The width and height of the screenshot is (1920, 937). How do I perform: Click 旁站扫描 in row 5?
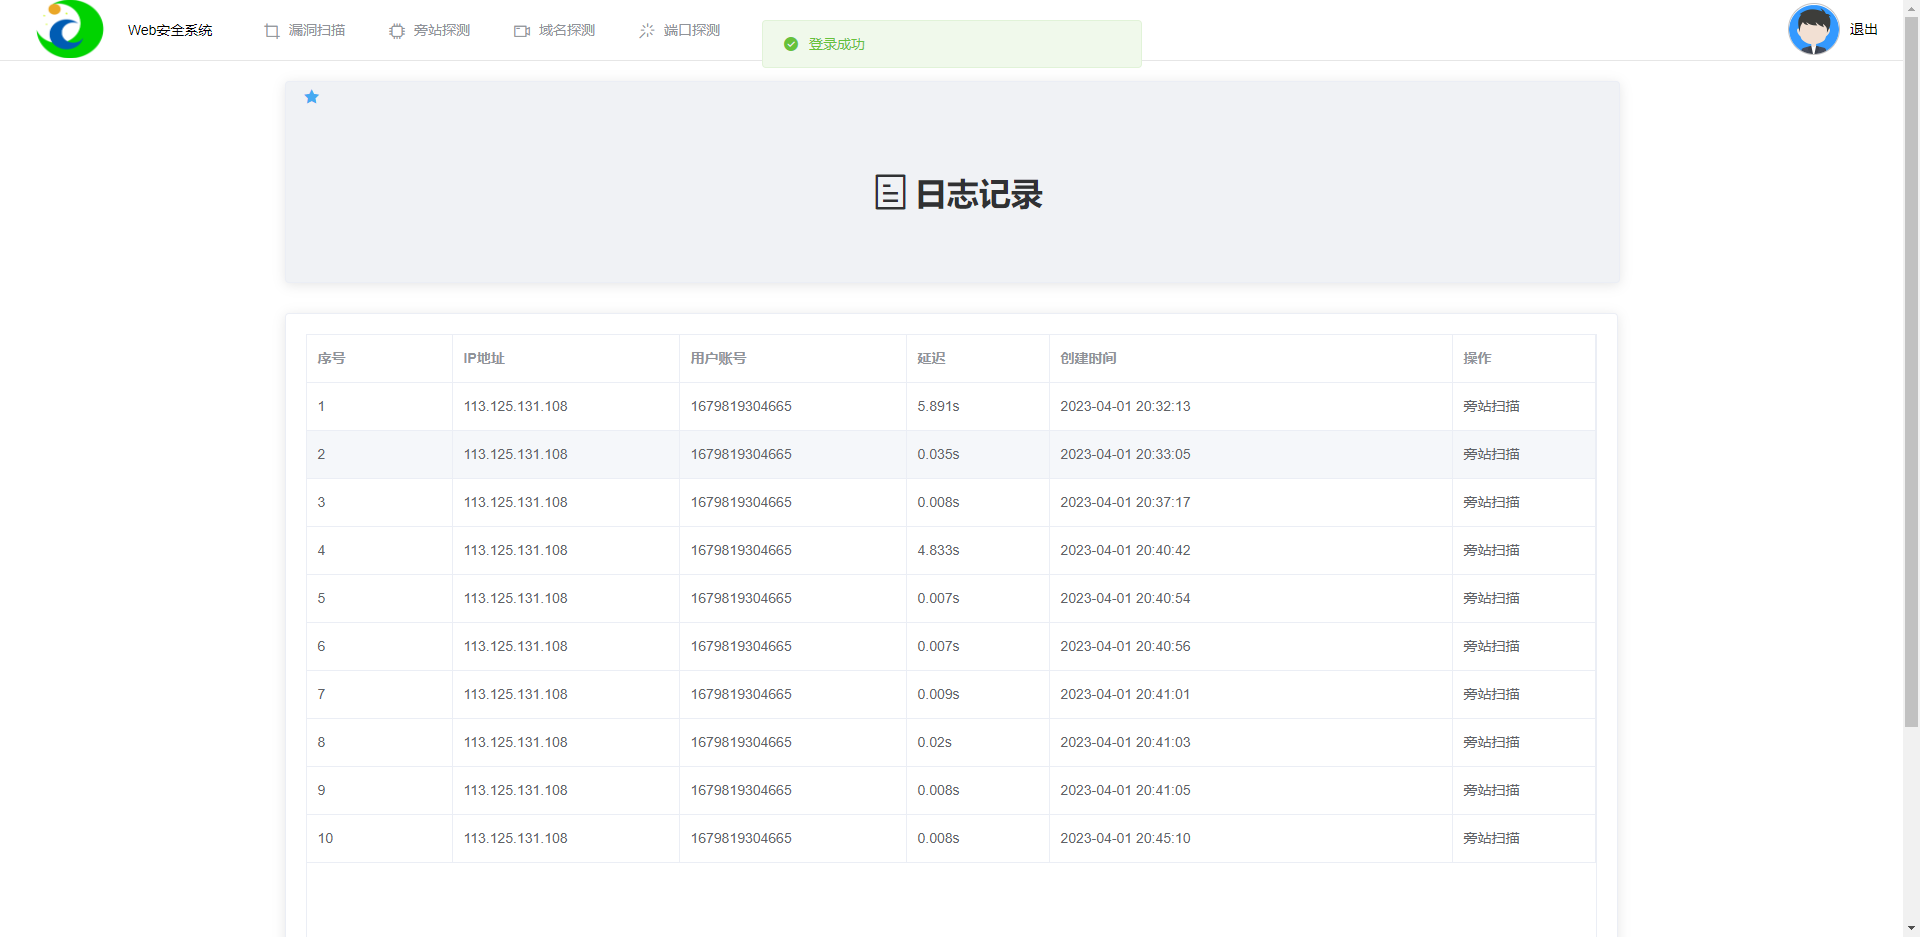click(1491, 598)
